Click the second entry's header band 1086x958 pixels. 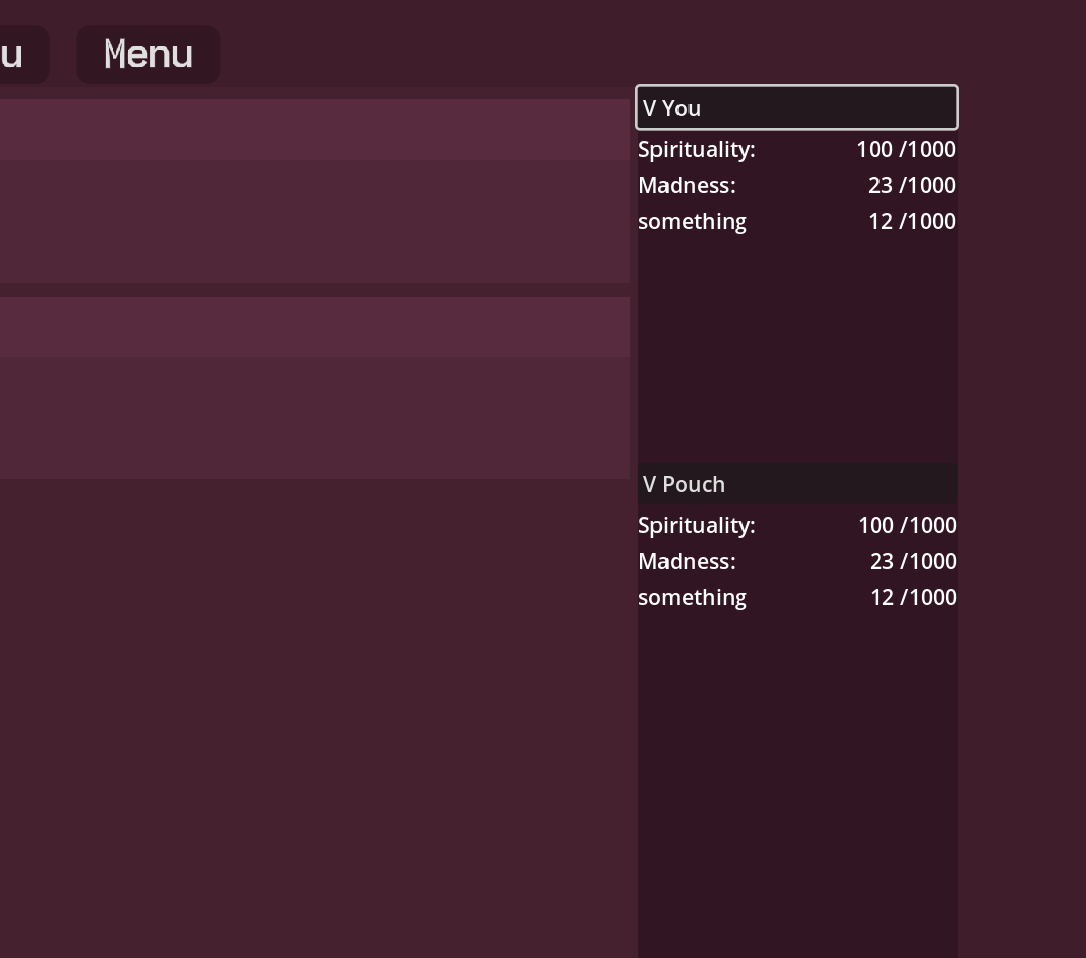click(x=314, y=327)
